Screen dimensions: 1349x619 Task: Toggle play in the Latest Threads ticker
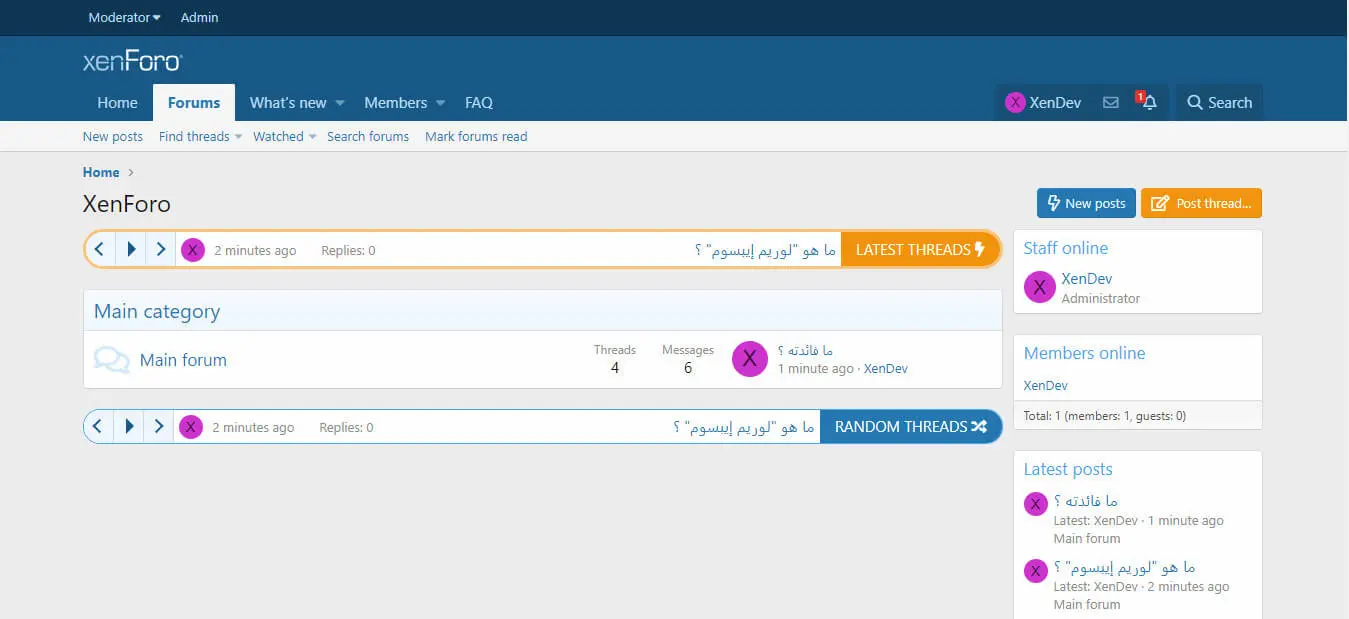point(131,250)
